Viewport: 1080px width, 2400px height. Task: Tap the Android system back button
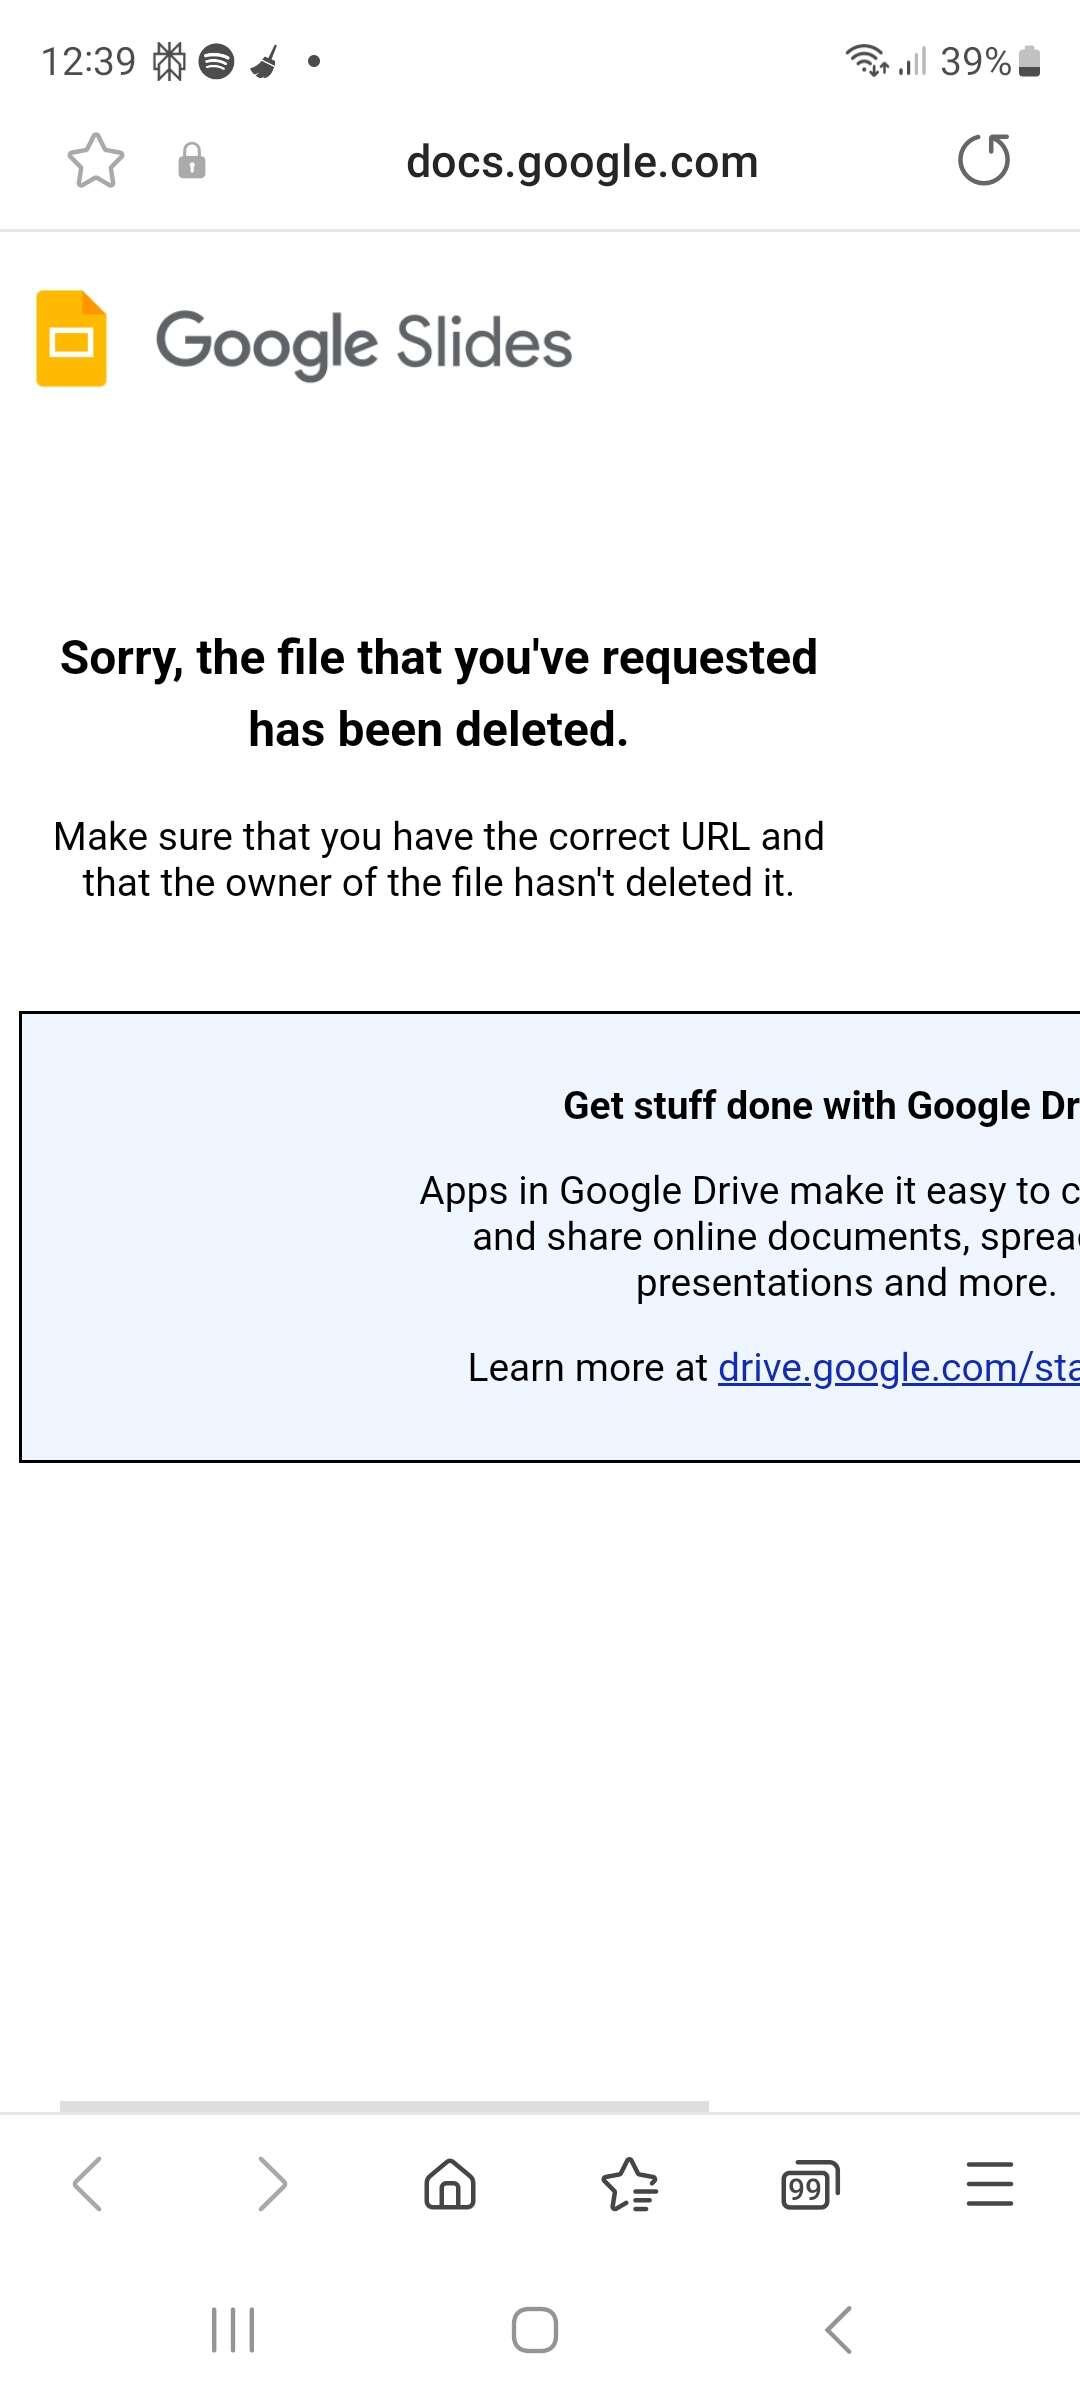(838, 2330)
